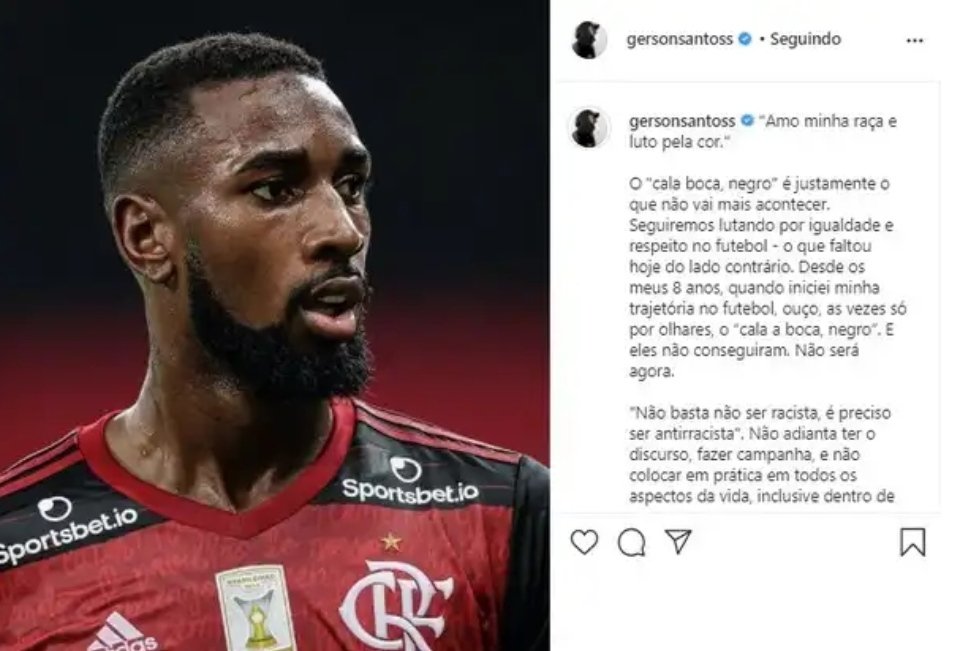Click the verified badge in the caption
The image size is (953, 651).
pyautogui.click(x=748, y=121)
